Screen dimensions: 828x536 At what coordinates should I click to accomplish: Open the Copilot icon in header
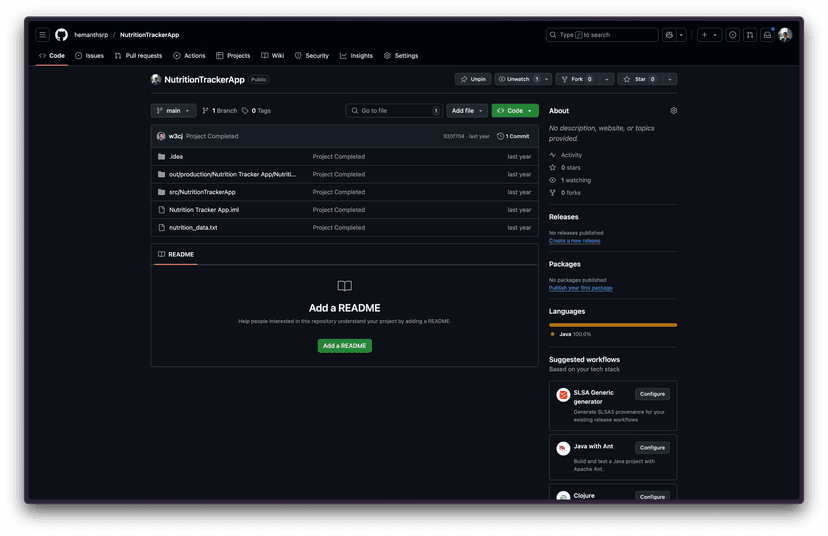pos(669,35)
